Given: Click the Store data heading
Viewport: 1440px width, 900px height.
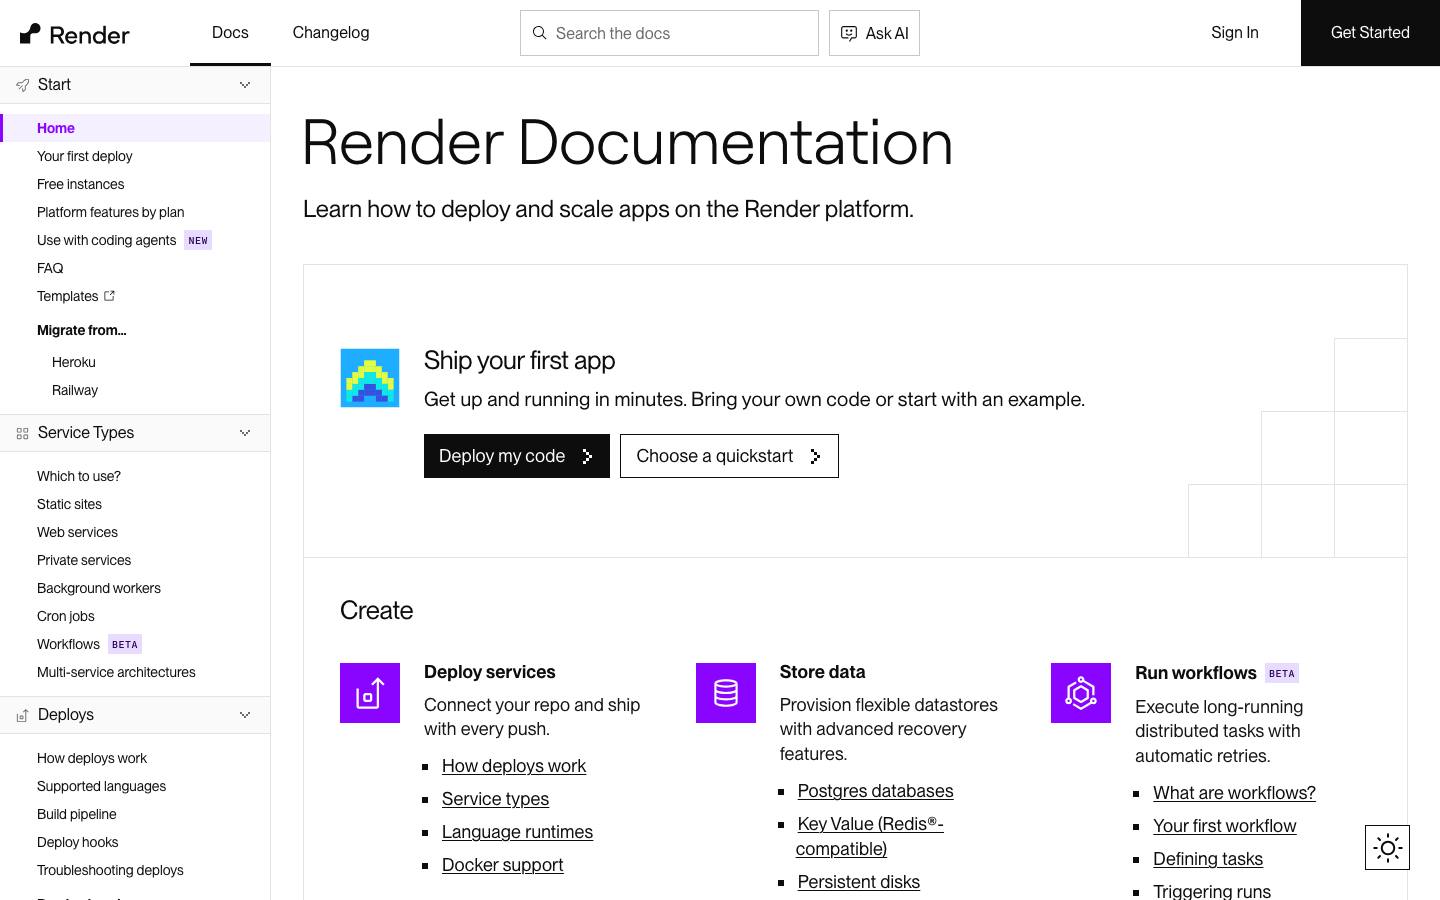Looking at the screenshot, I should coord(823,672).
